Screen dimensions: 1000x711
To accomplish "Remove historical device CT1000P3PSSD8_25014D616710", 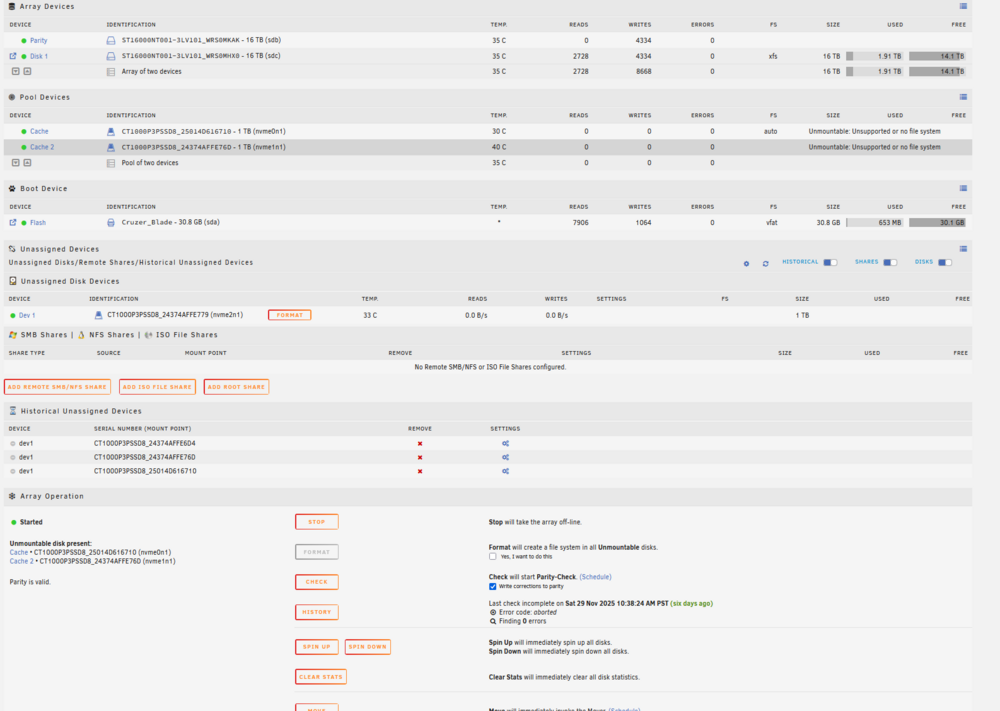I will tap(420, 471).
